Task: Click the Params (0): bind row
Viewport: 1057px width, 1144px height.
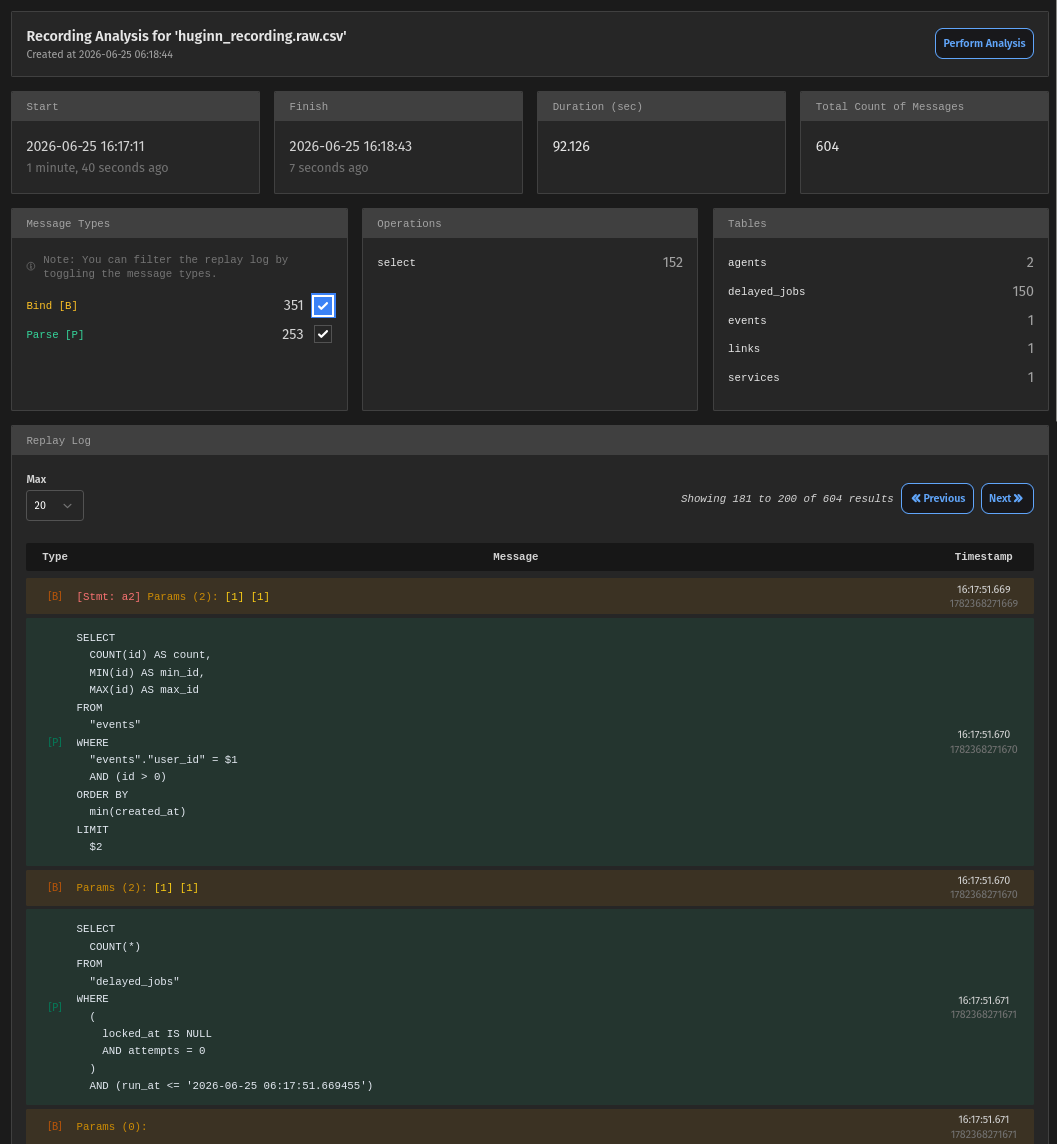Action: (530, 1126)
